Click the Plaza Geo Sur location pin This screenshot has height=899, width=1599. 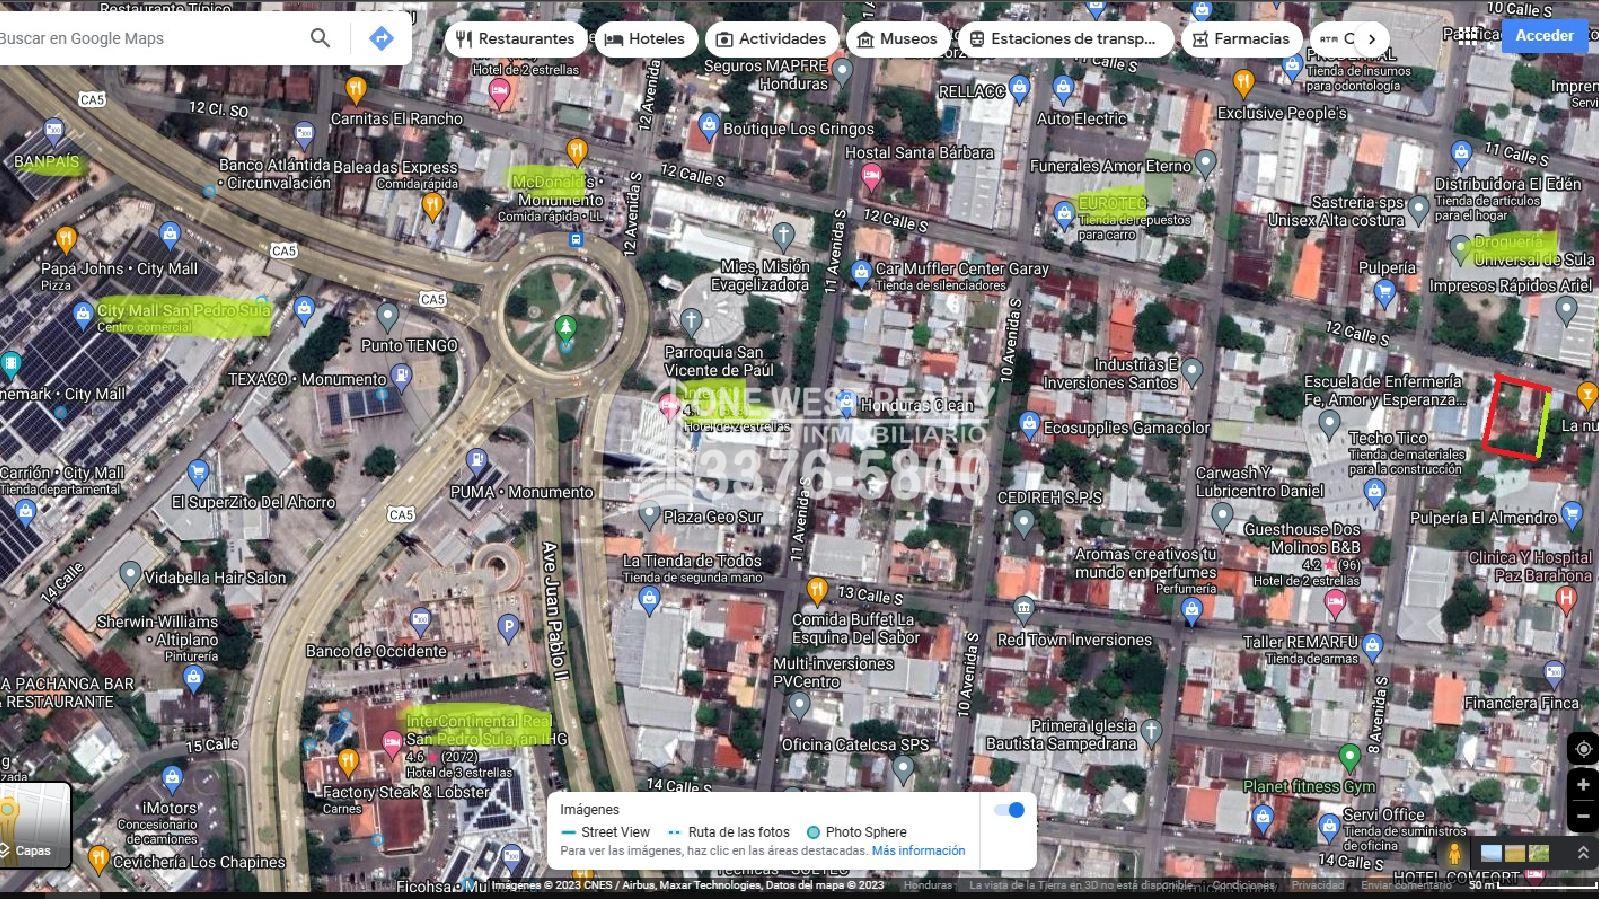[x=649, y=516]
